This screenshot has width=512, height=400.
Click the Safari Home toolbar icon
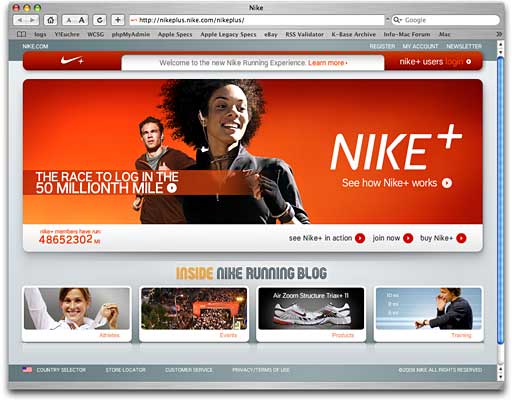(x=50, y=20)
